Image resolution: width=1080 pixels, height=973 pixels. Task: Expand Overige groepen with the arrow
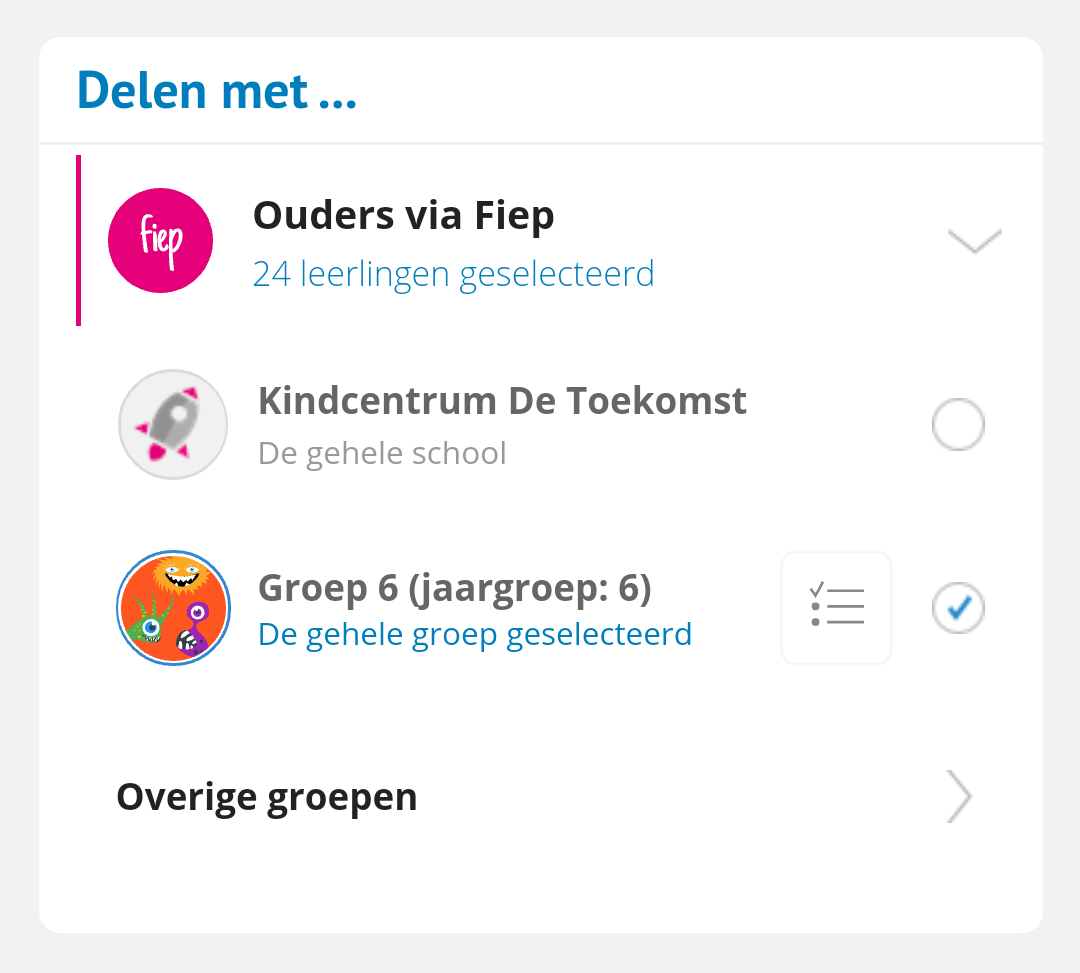tap(959, 796)
